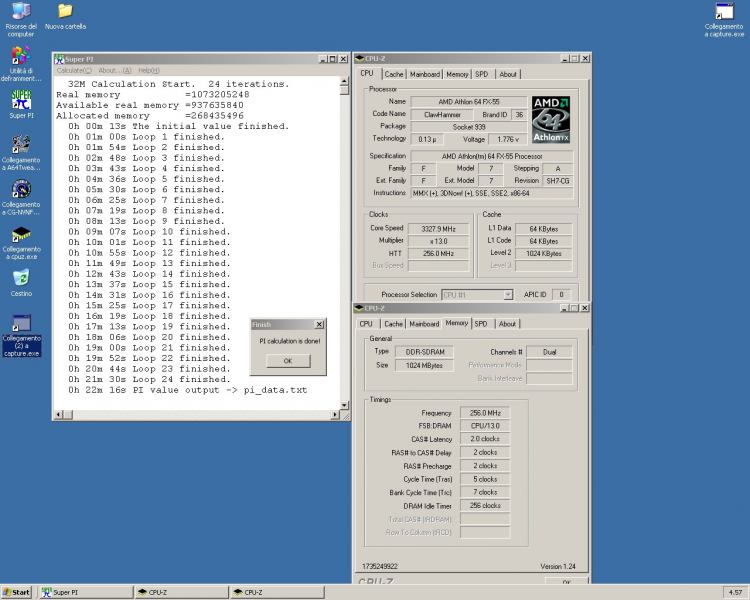750x600 pixels.
Task: Select Mainboard tab in upper CPU-Z
Action: pos(425,74)
